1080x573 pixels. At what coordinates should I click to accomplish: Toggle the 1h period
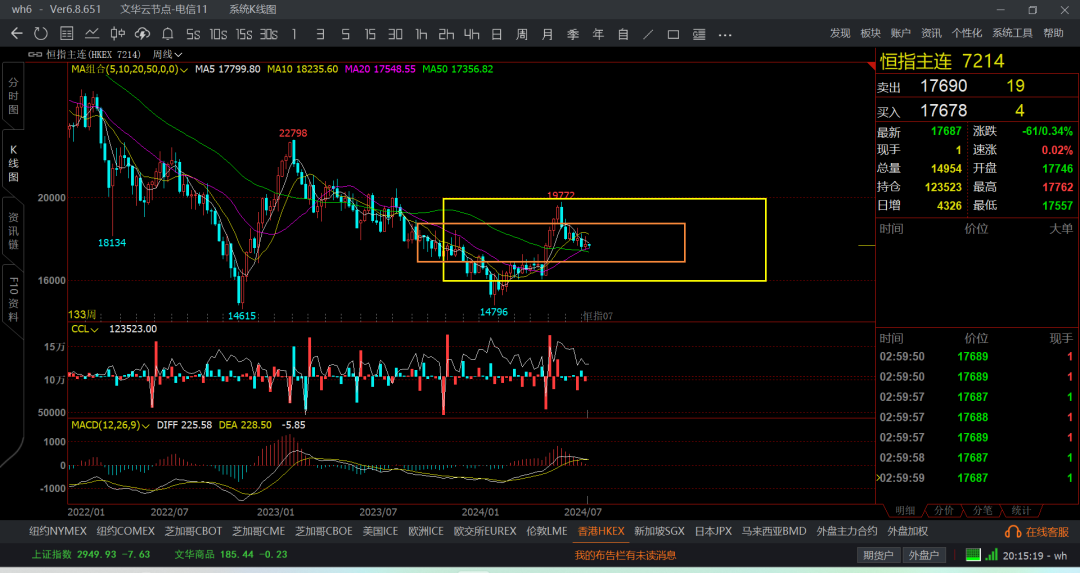point(421,34)
